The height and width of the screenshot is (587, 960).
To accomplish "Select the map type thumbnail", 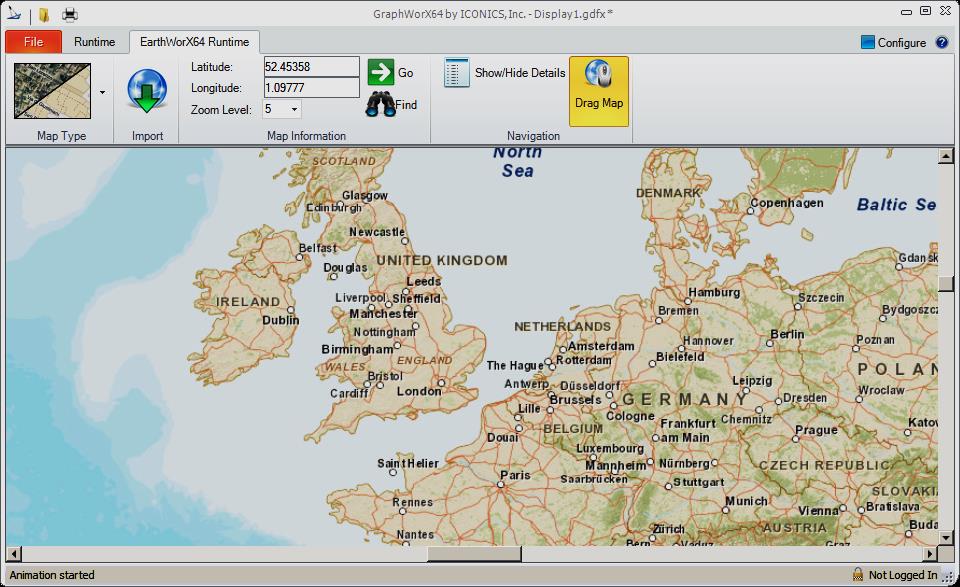I will pyautogui.click(x=53, y=91).
